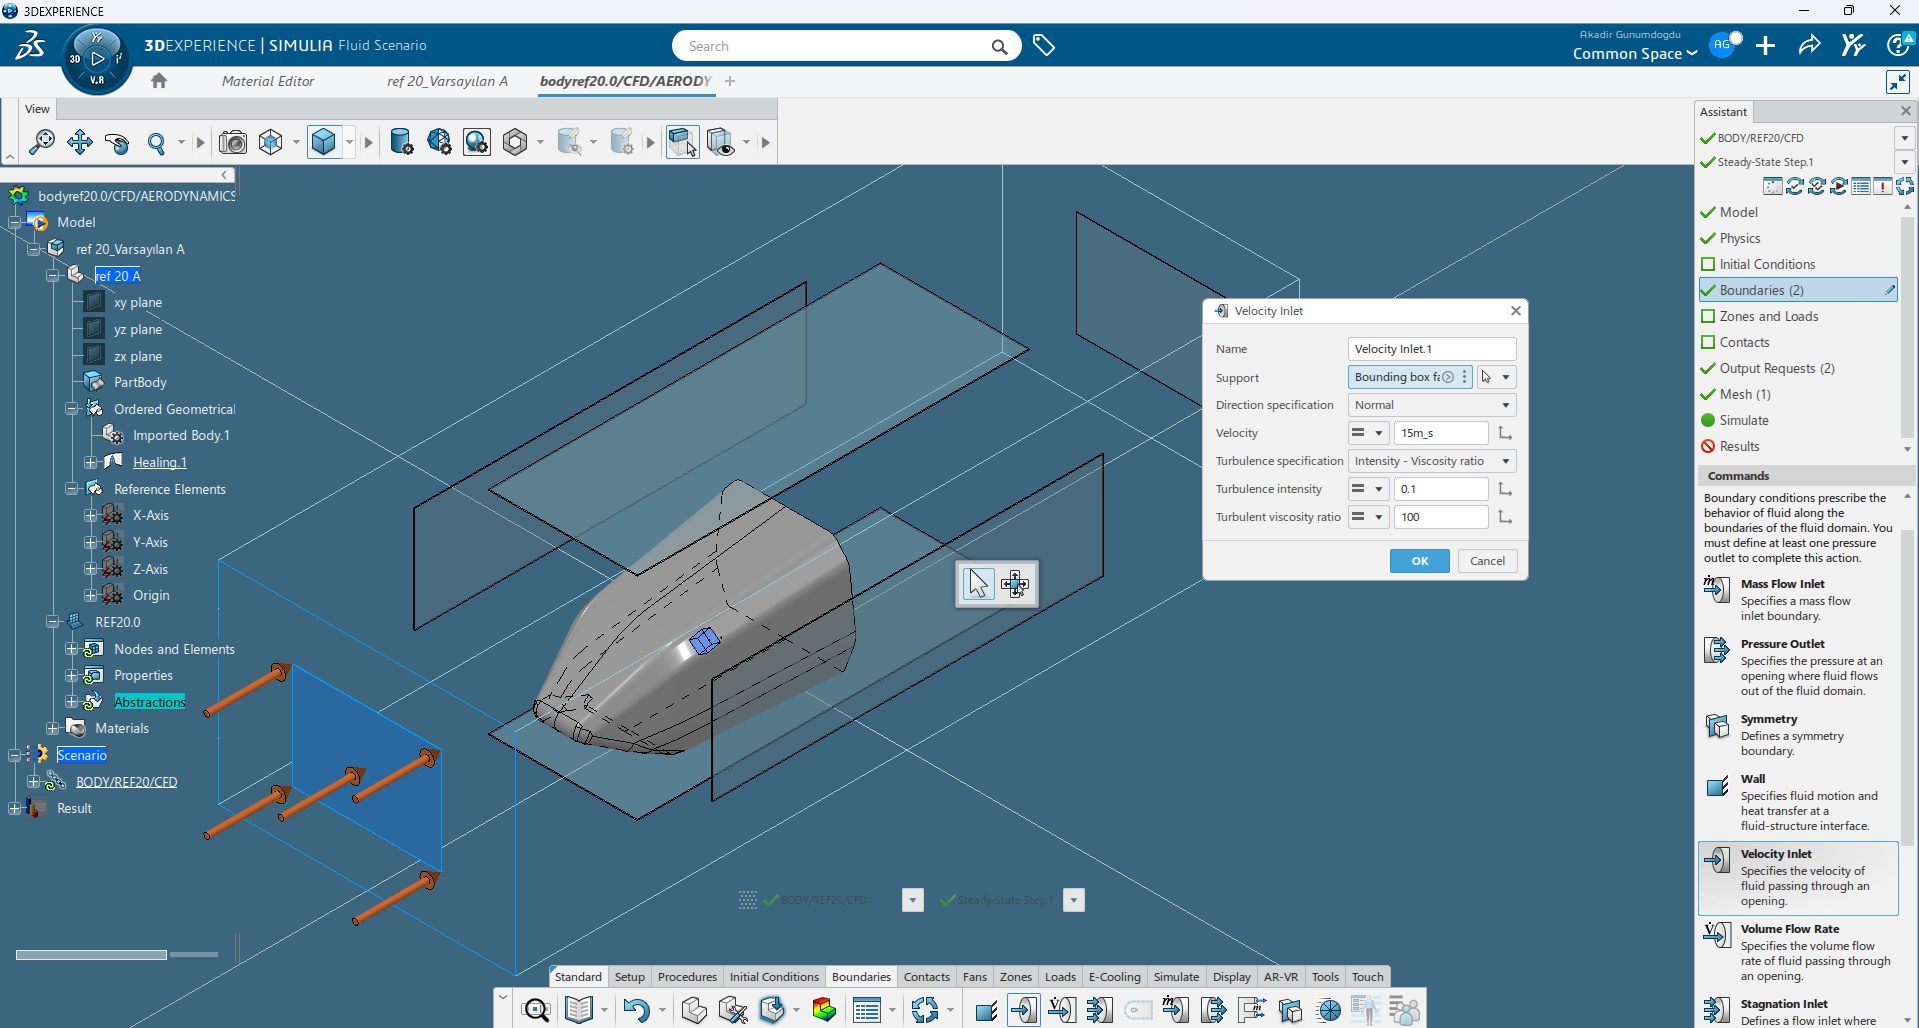Click the mesh sphere settings icon
This screenshot has width=1919, height=1028.
pyautogui.click(x=439, y=142)
